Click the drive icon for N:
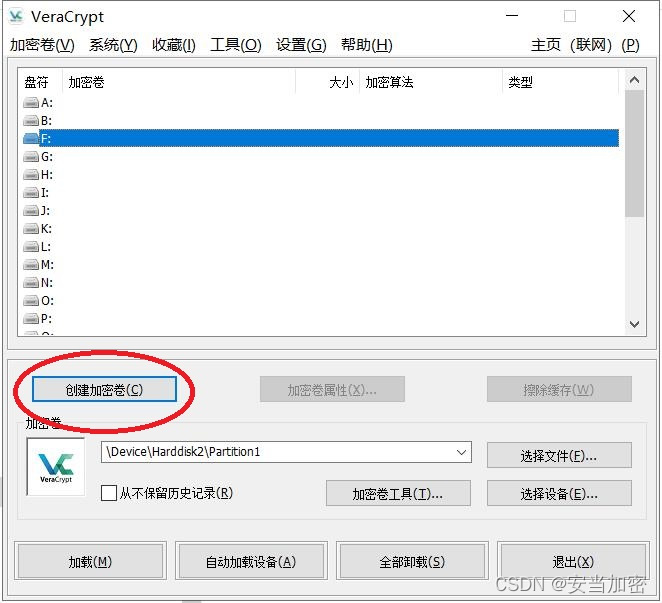 [31, 282]
